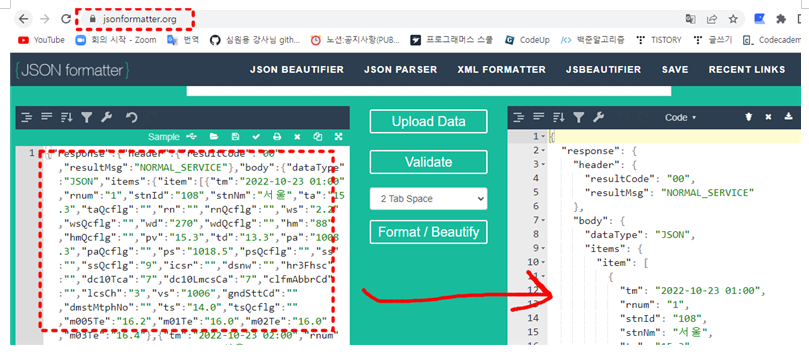This screenshot has width=809, height=364.
Task: Collapse the "items" node at line 9
Action: [x=543, y=249]
